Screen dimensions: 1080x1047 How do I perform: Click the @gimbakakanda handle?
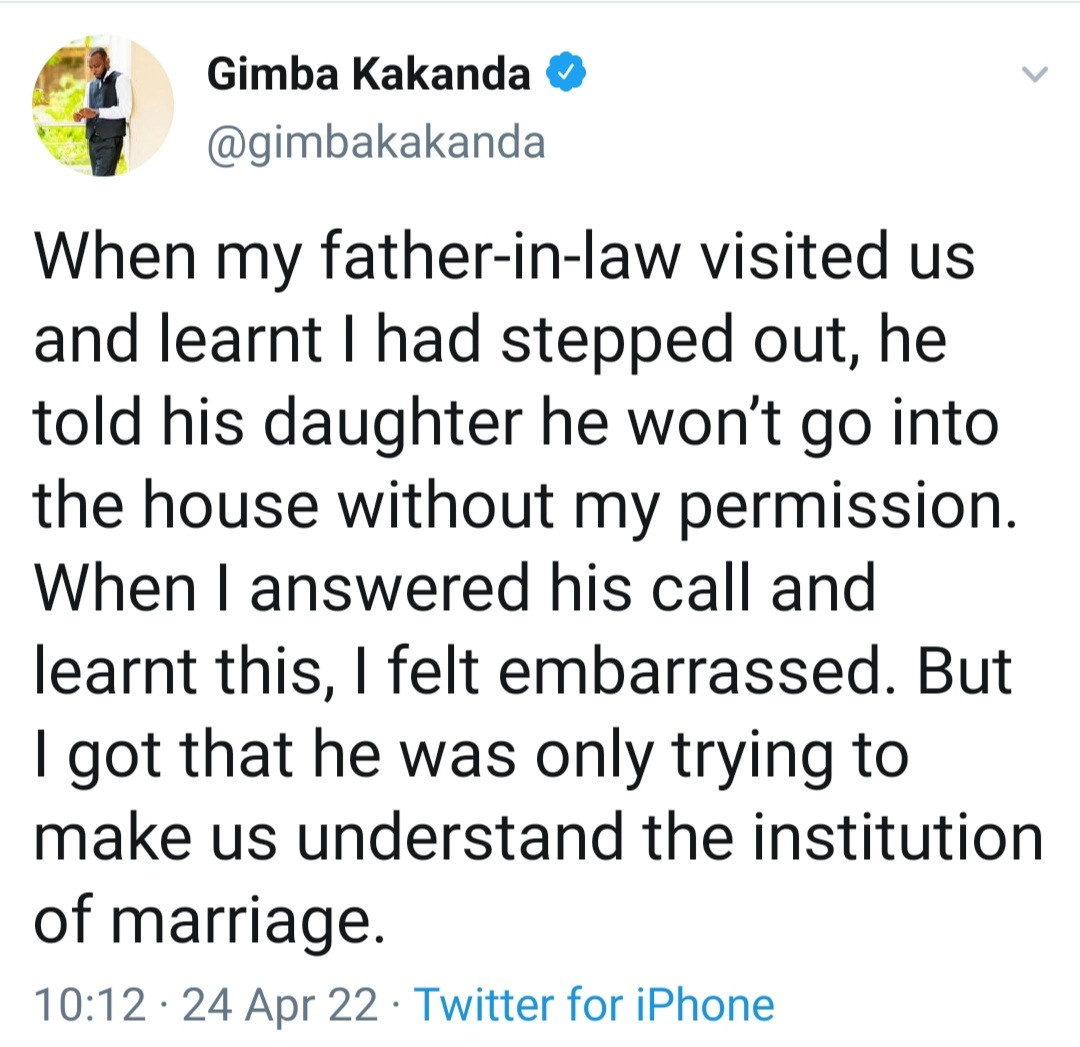click(x=376, y=141)
